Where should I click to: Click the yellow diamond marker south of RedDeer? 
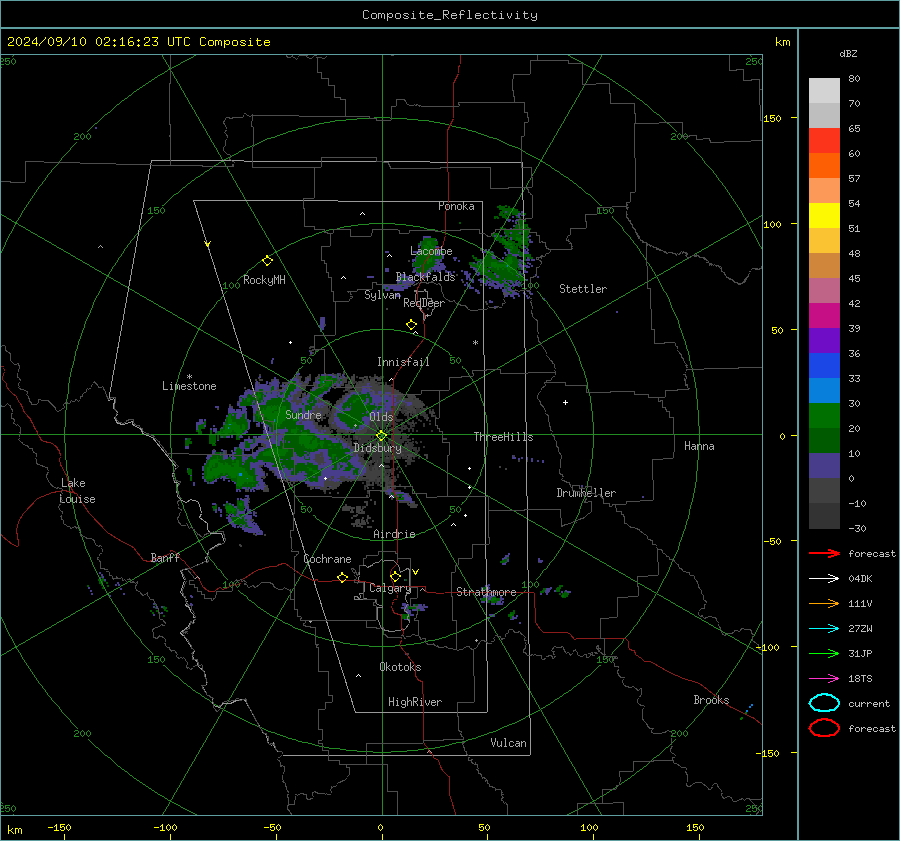click(x=411, y=325)
